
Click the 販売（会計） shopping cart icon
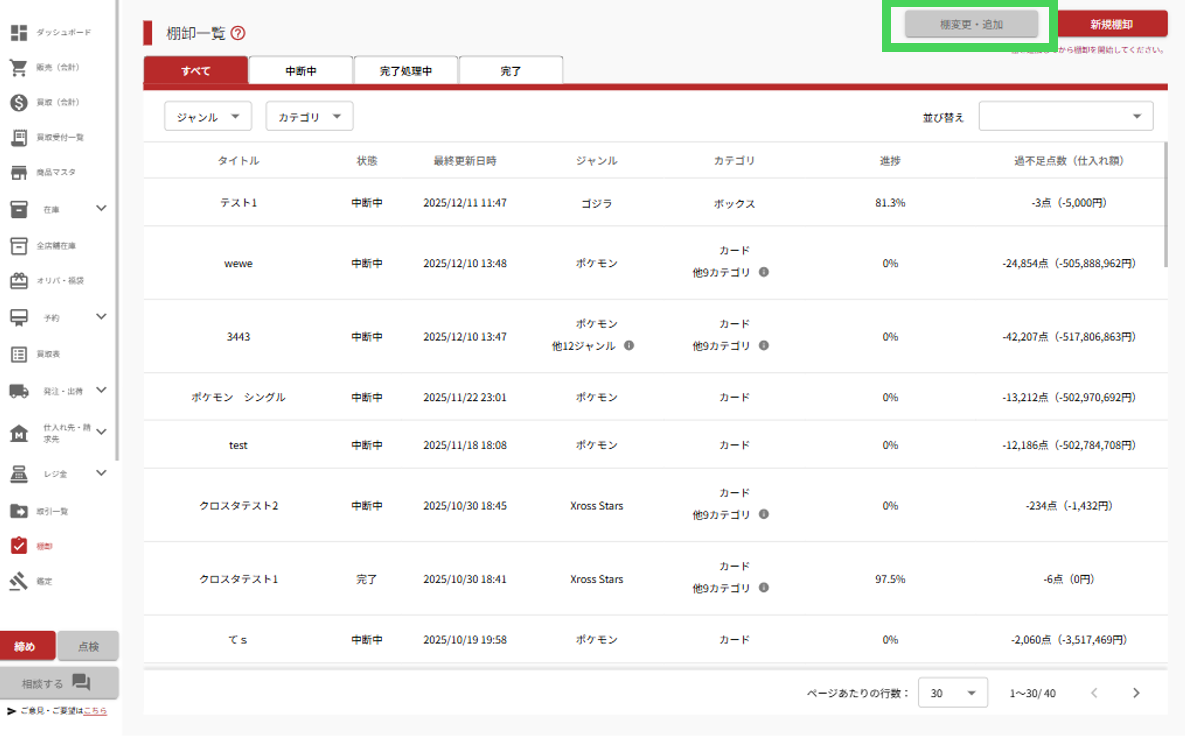pyautogui.click(x=18, y=68)
